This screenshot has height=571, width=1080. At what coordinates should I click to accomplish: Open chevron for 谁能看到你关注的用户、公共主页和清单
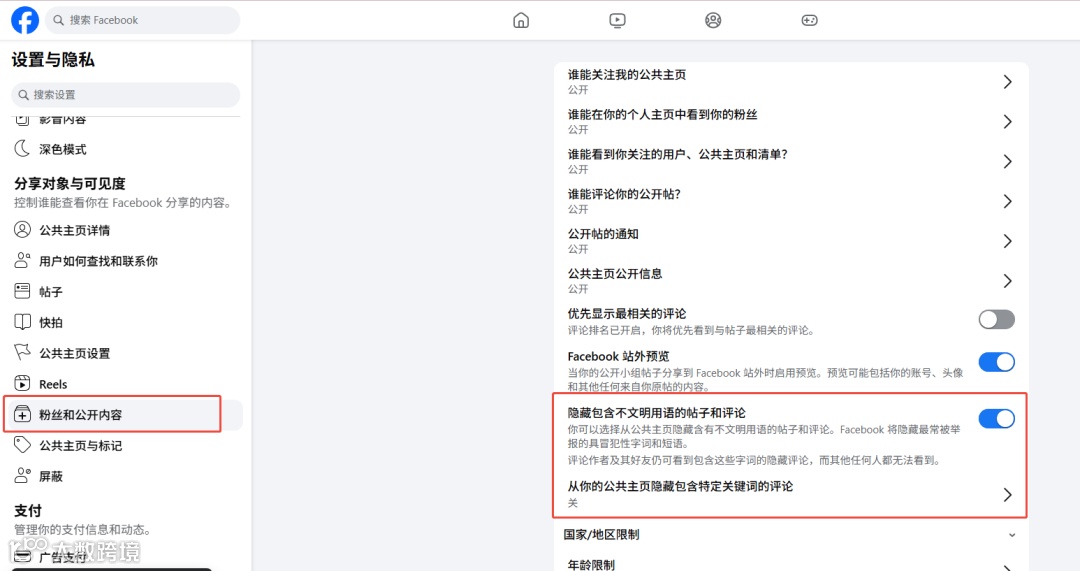(1008, 162)
